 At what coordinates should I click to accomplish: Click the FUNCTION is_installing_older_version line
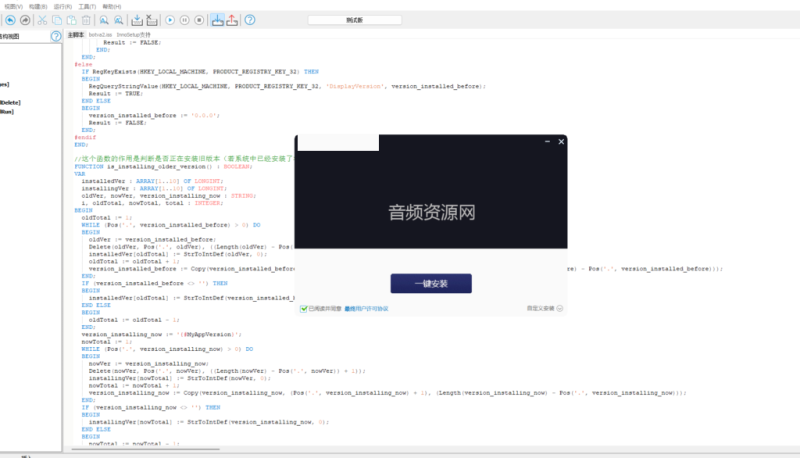click(163, 166)
